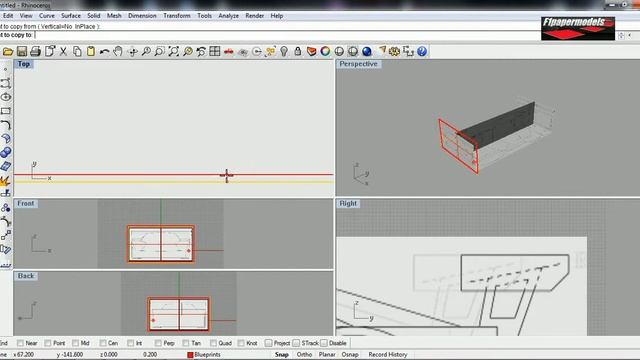Open the Analyze menu

pos(228,16)
